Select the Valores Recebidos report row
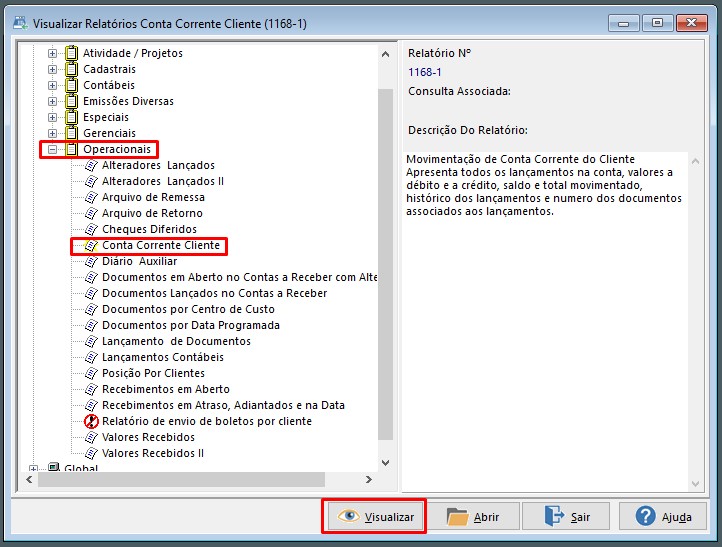This screenshot has width=722, height=547. [x=148, y=437]
